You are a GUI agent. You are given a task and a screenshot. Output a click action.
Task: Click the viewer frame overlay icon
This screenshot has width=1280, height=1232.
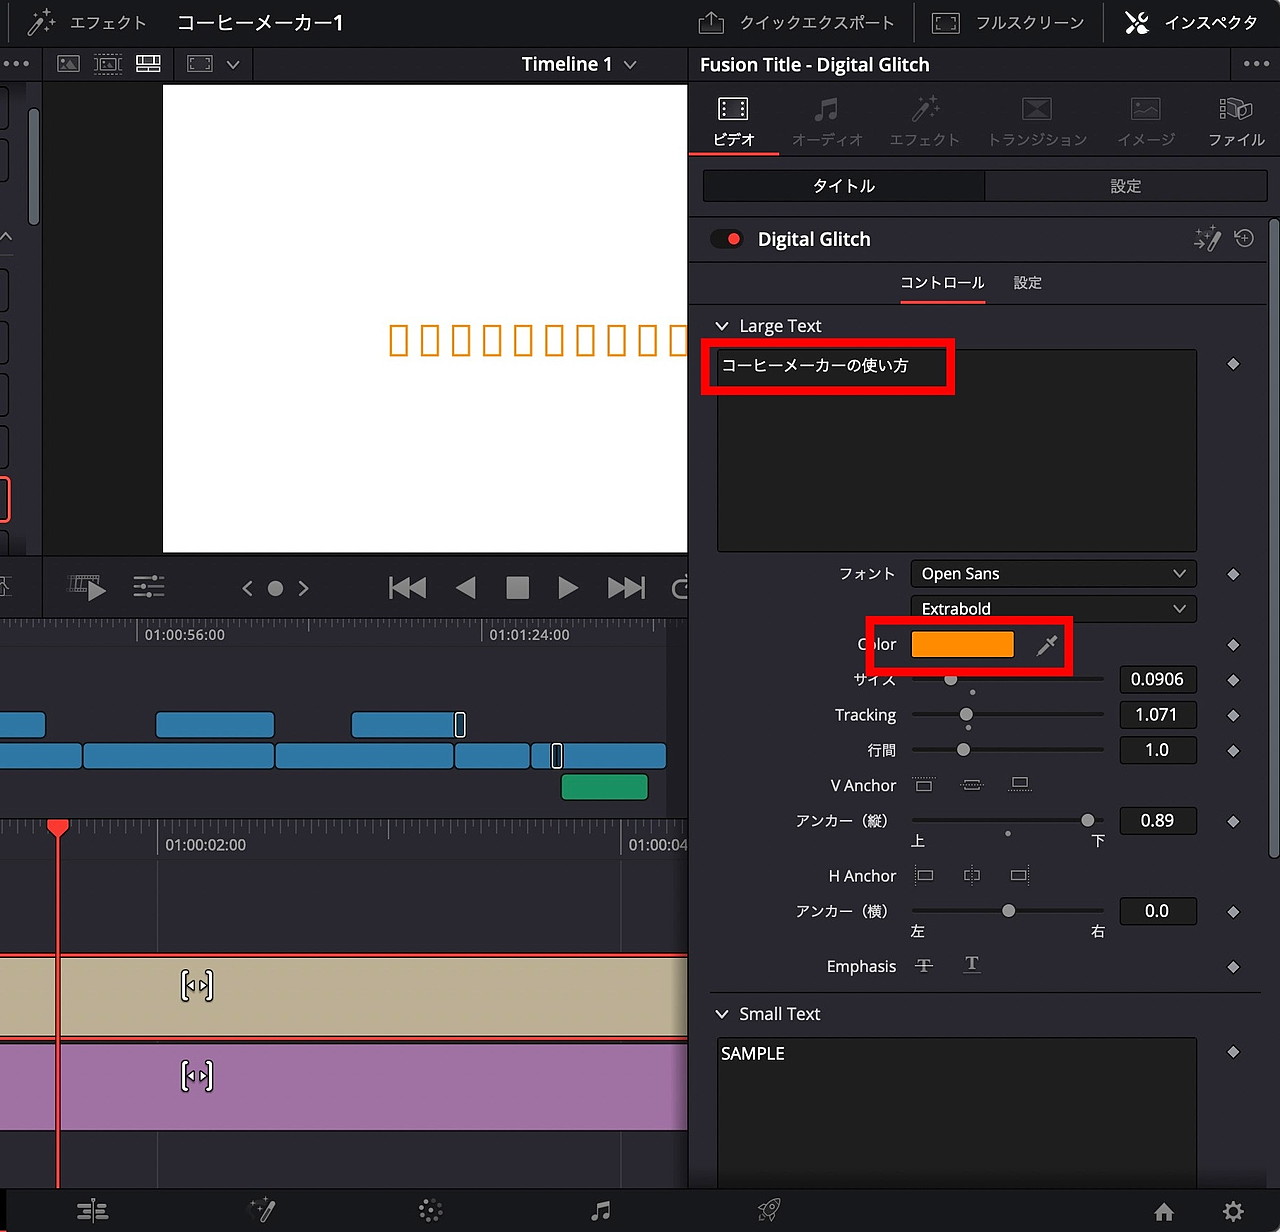tap(200, 64)
